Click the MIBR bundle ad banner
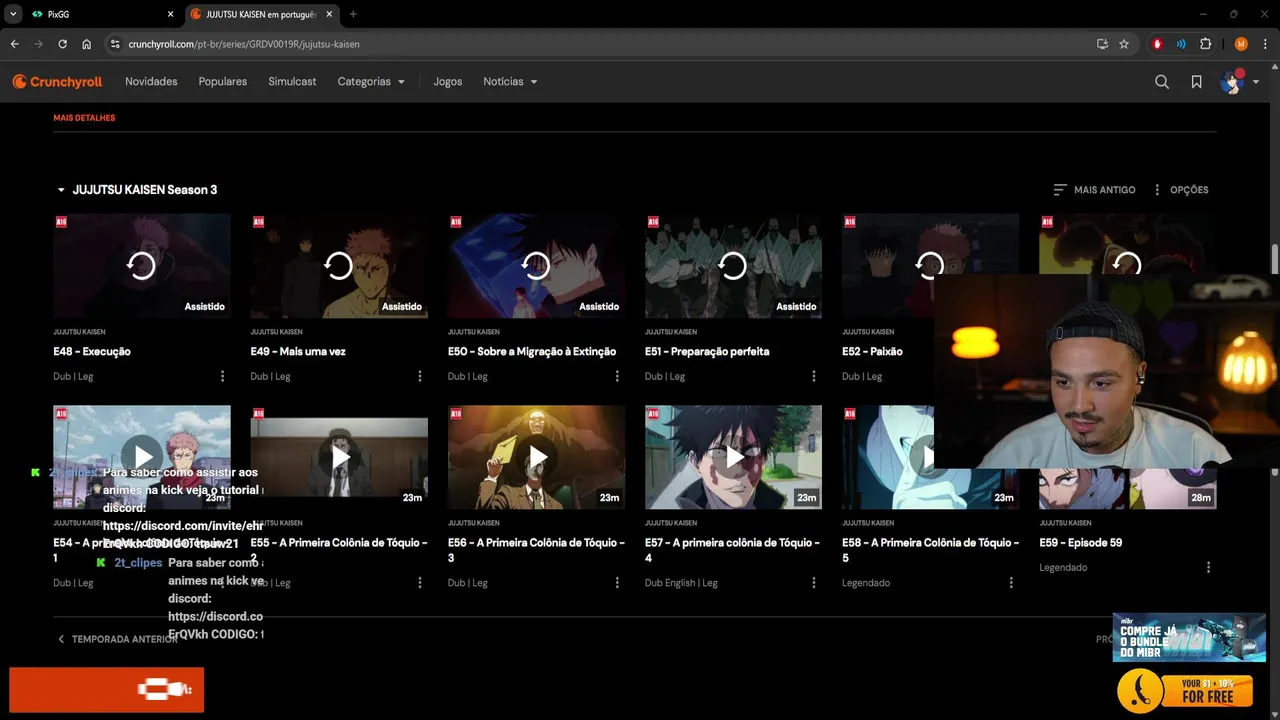The image size is (1280, 720). tap(1189, 637)
